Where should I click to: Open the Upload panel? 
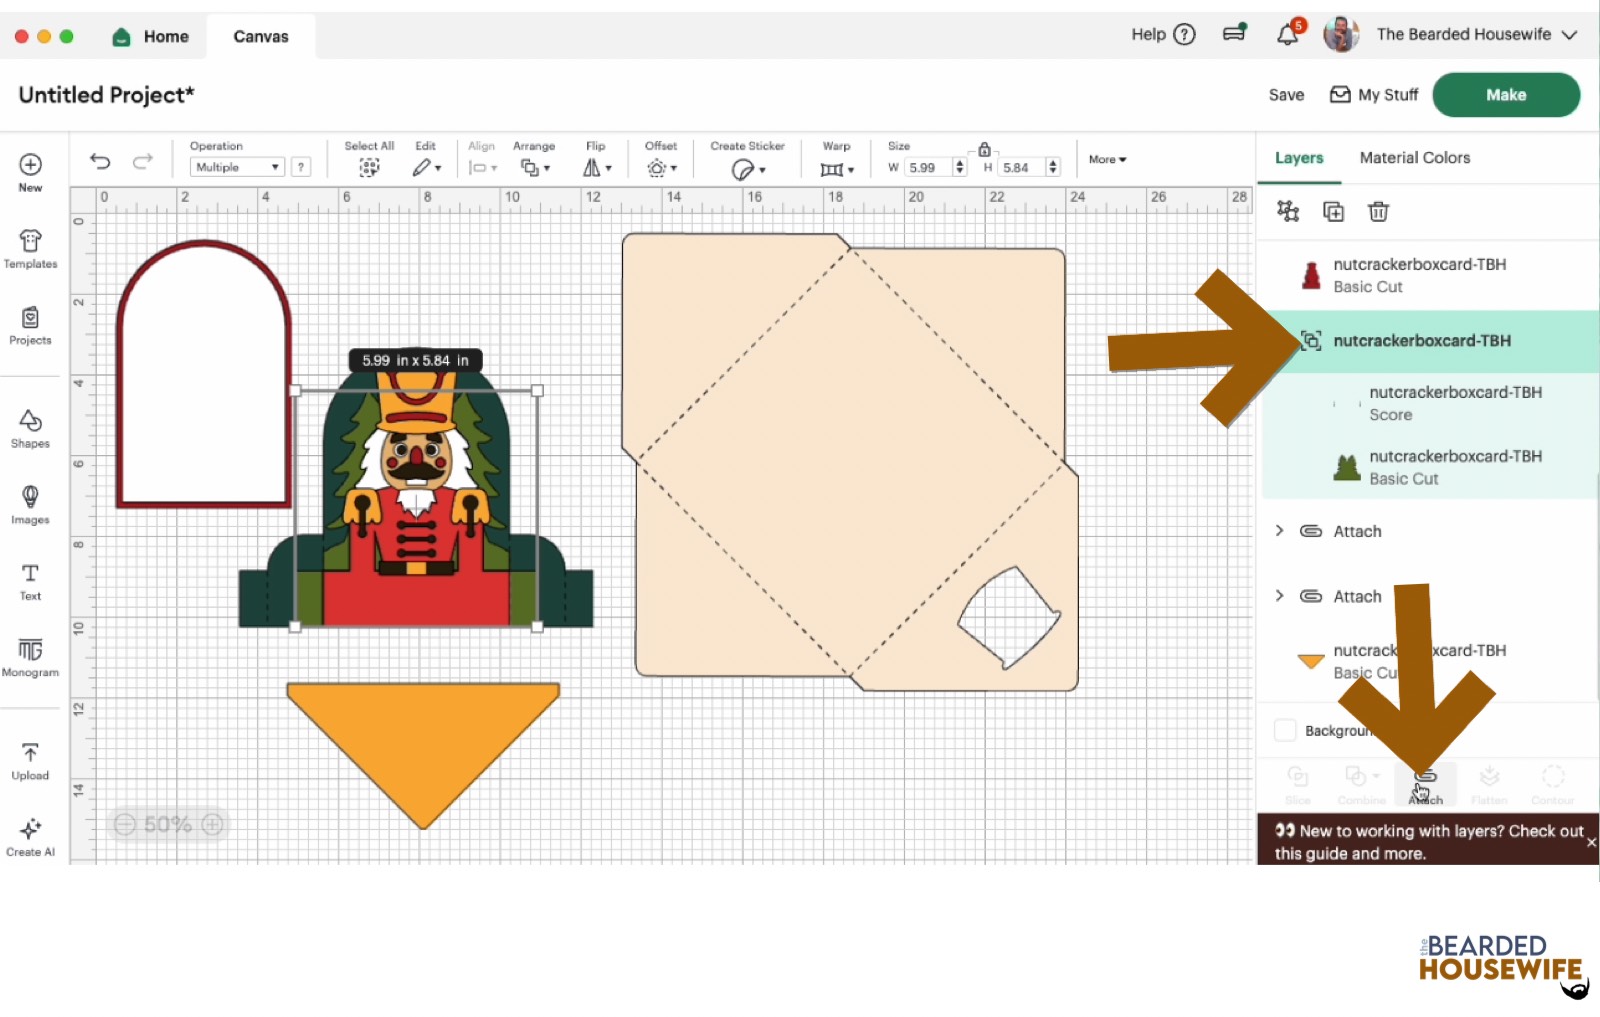[x=30, y=761]
